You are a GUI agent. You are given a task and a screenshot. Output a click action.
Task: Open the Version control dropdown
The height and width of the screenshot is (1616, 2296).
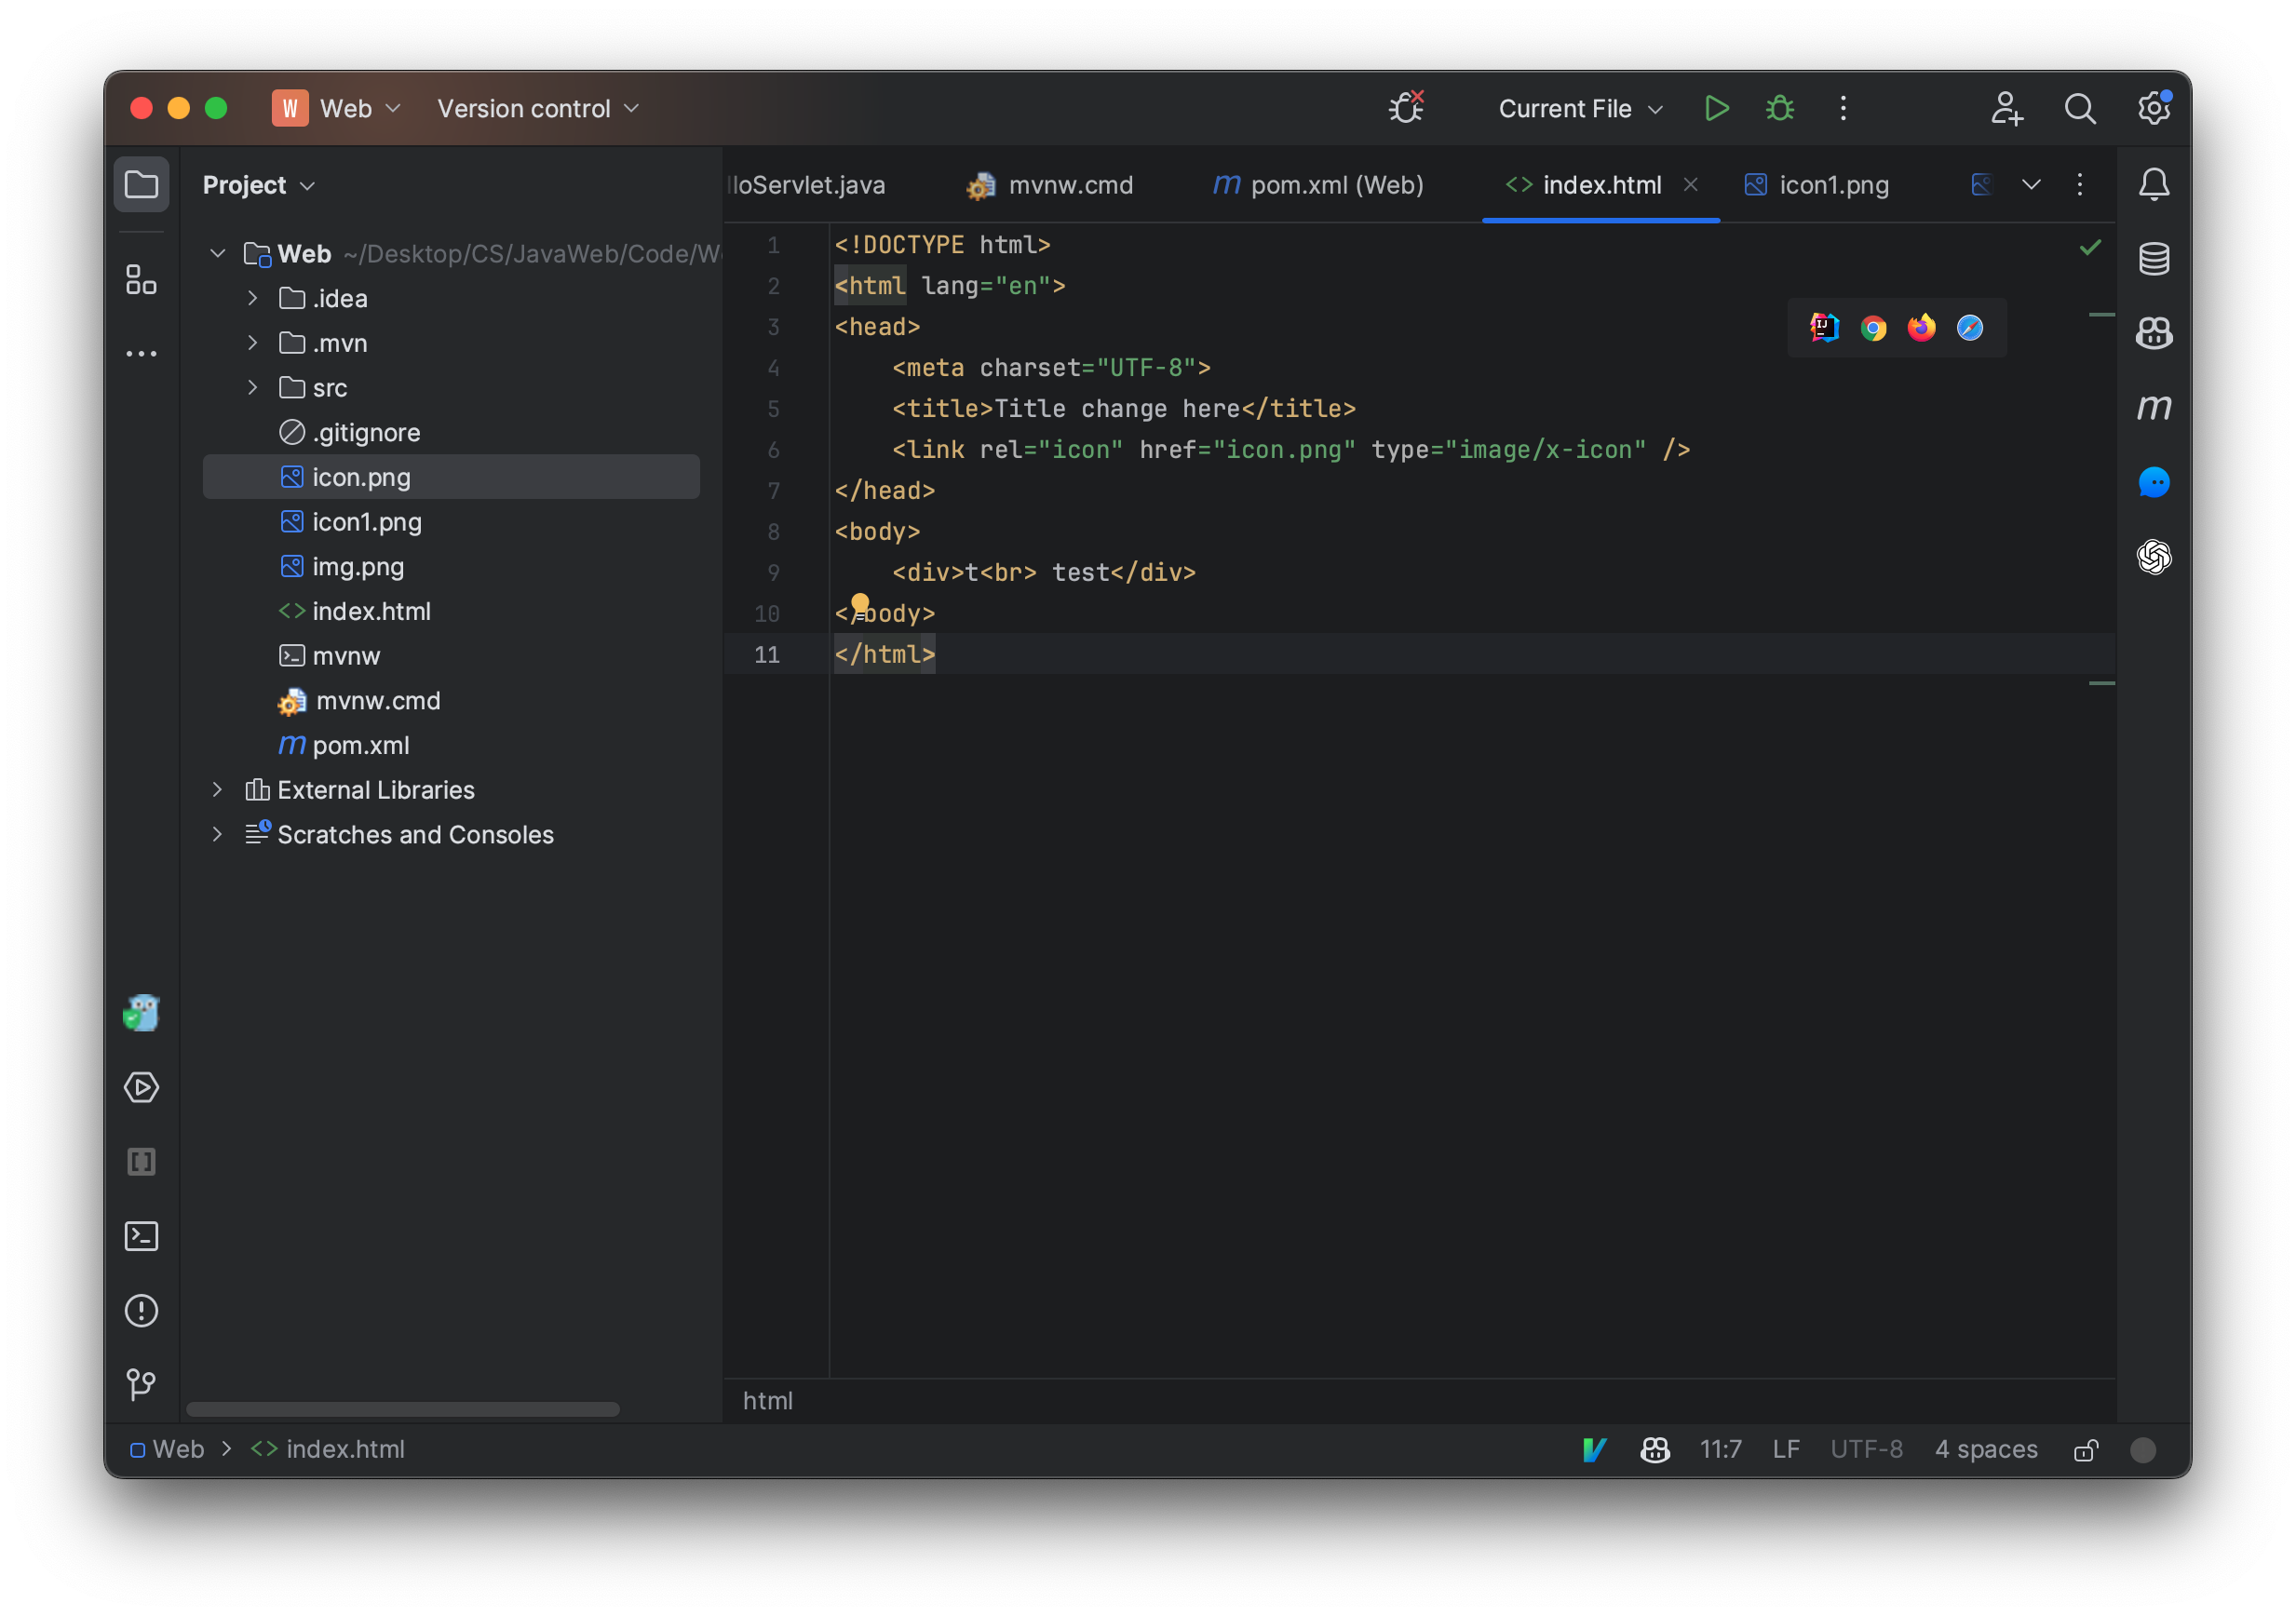[538, 108]
